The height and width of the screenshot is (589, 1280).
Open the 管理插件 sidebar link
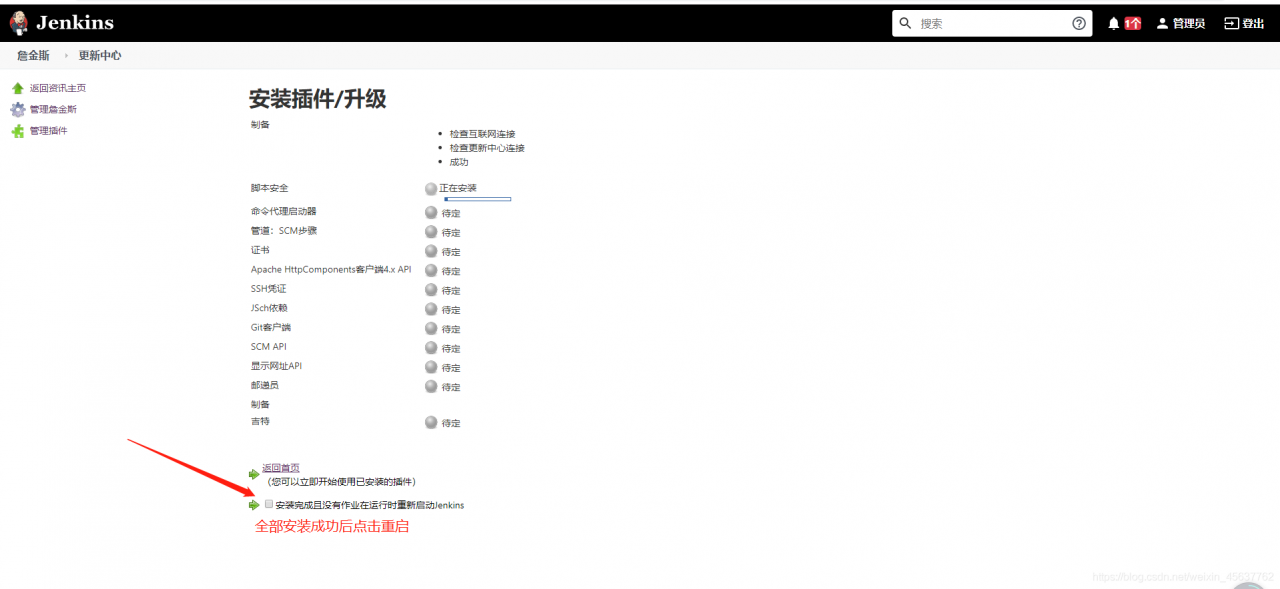49,130
